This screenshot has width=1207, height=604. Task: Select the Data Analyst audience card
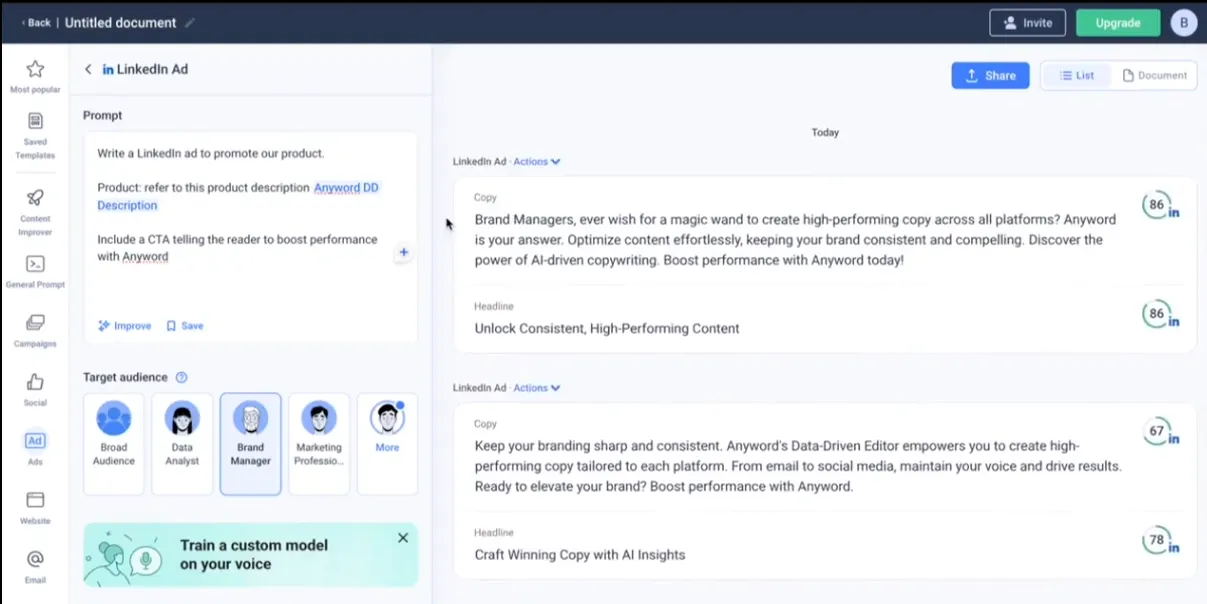click(182, 444)
